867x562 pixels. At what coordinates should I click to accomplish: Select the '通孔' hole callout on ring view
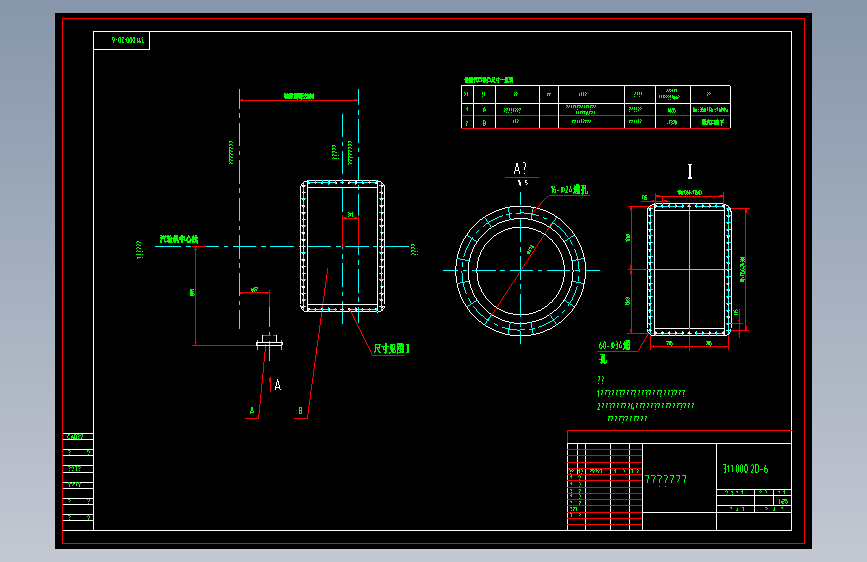click(569, 190)
